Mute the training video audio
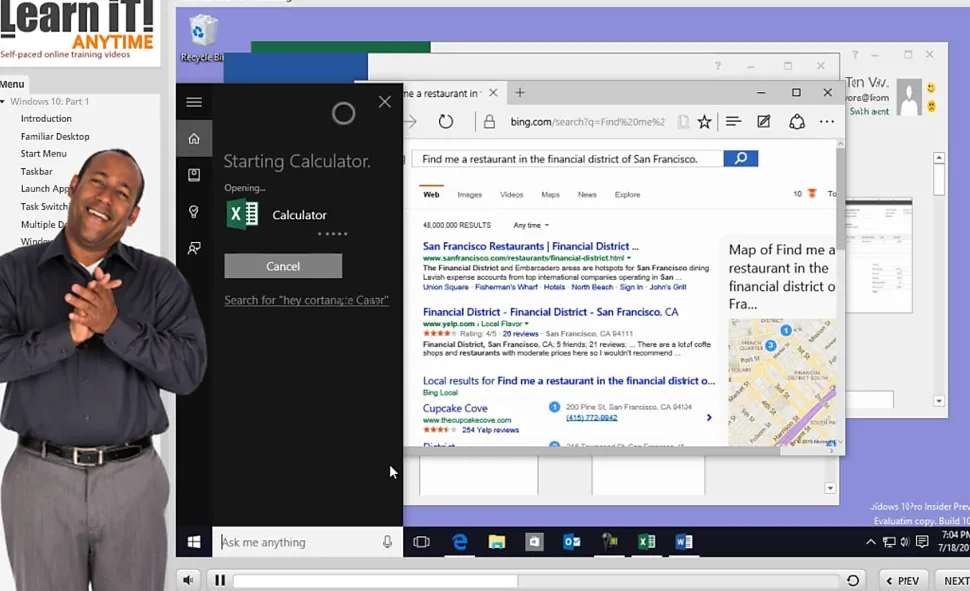The height and width of the screenshot is (591, 970). pyautogui.click(x=188, y=580)
